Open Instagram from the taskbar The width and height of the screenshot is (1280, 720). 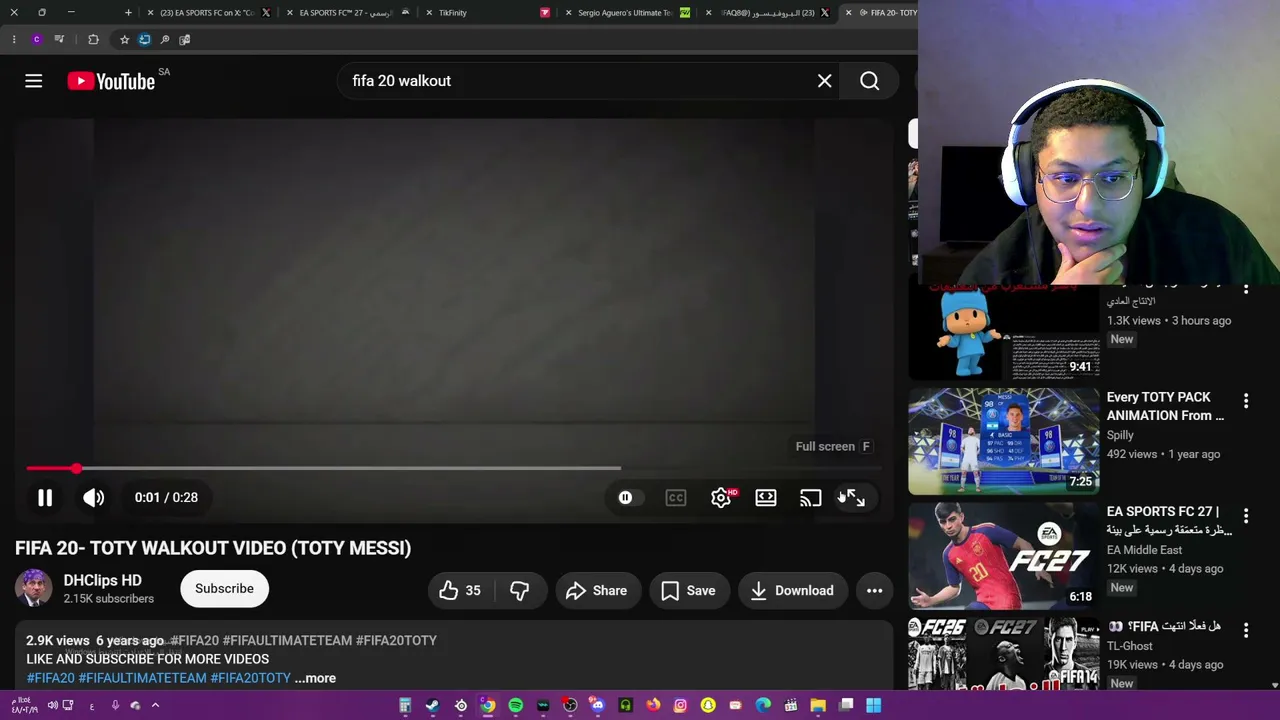681,705
